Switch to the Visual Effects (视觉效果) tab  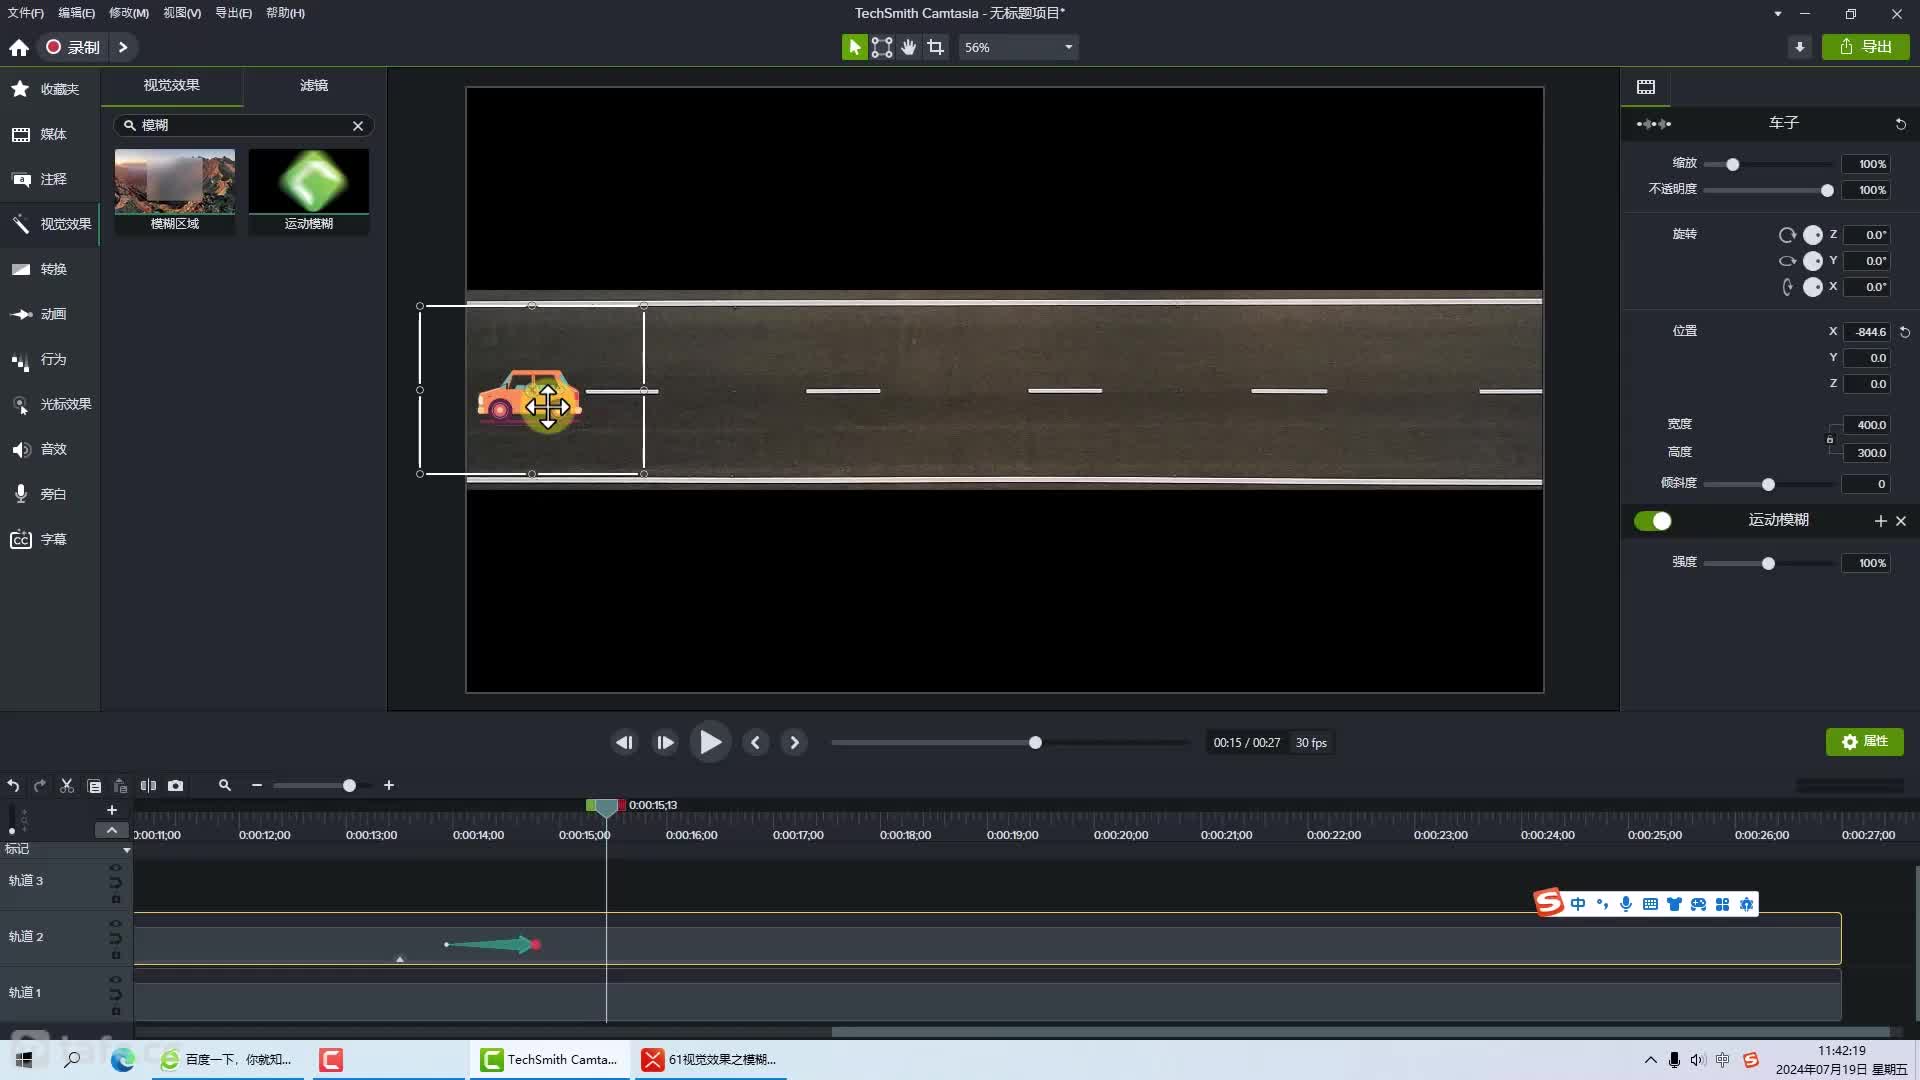[x=171, y=86]
